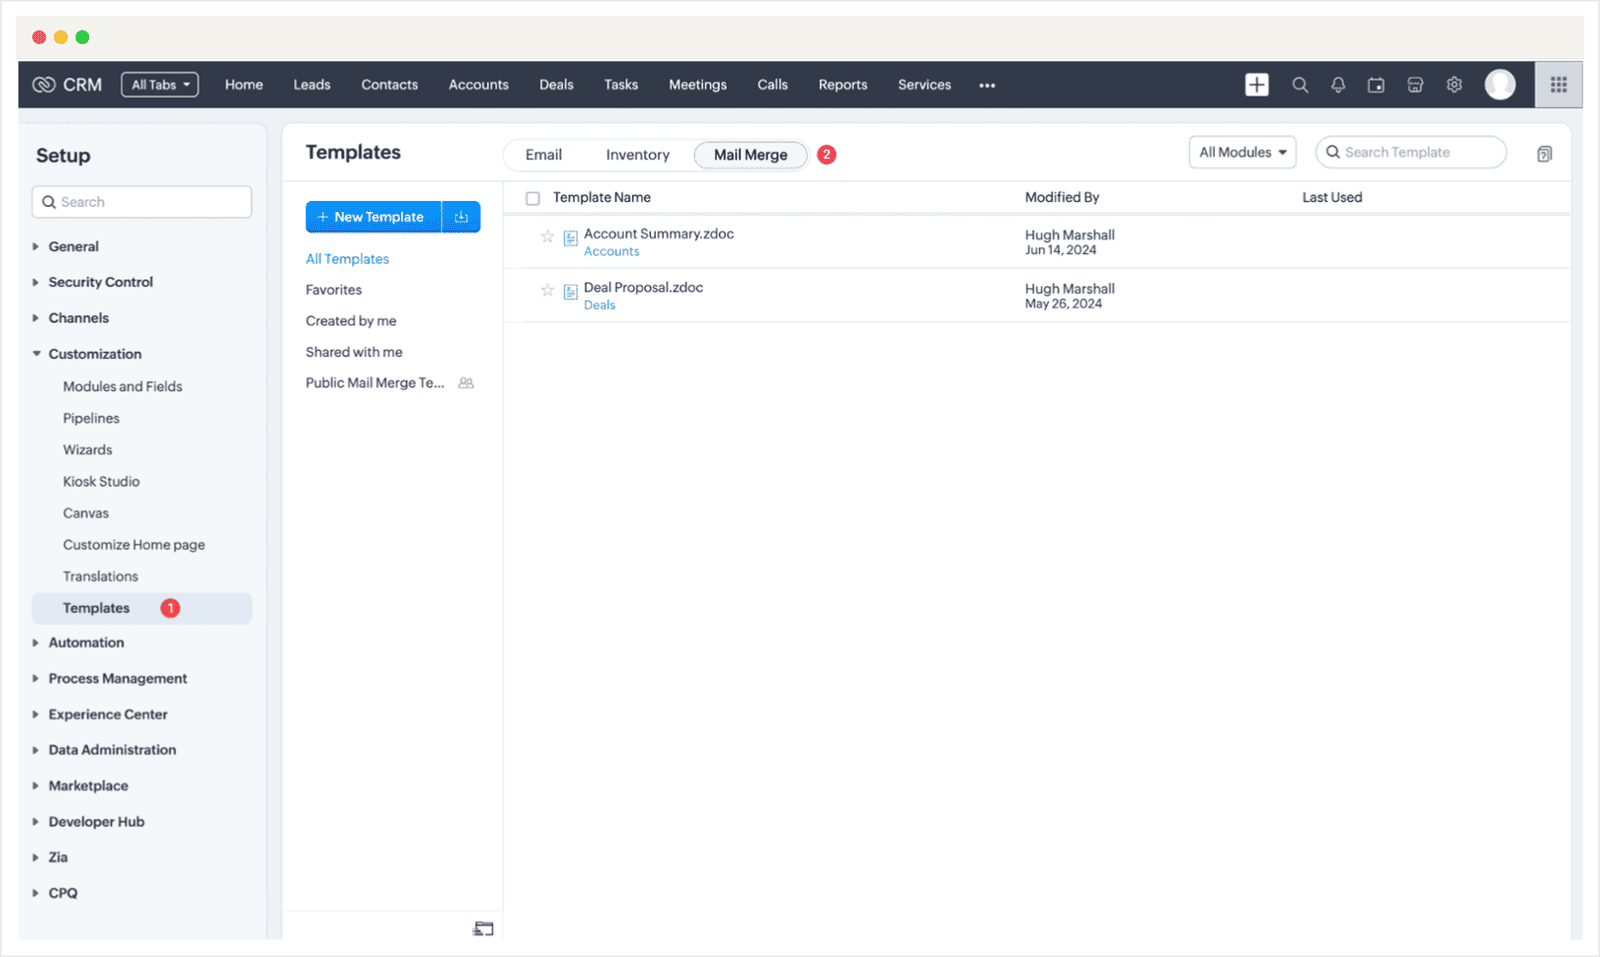This screenshot has height=957, width=1600.
Task: Click the New Template button
Action: click(x=374, y=217)
